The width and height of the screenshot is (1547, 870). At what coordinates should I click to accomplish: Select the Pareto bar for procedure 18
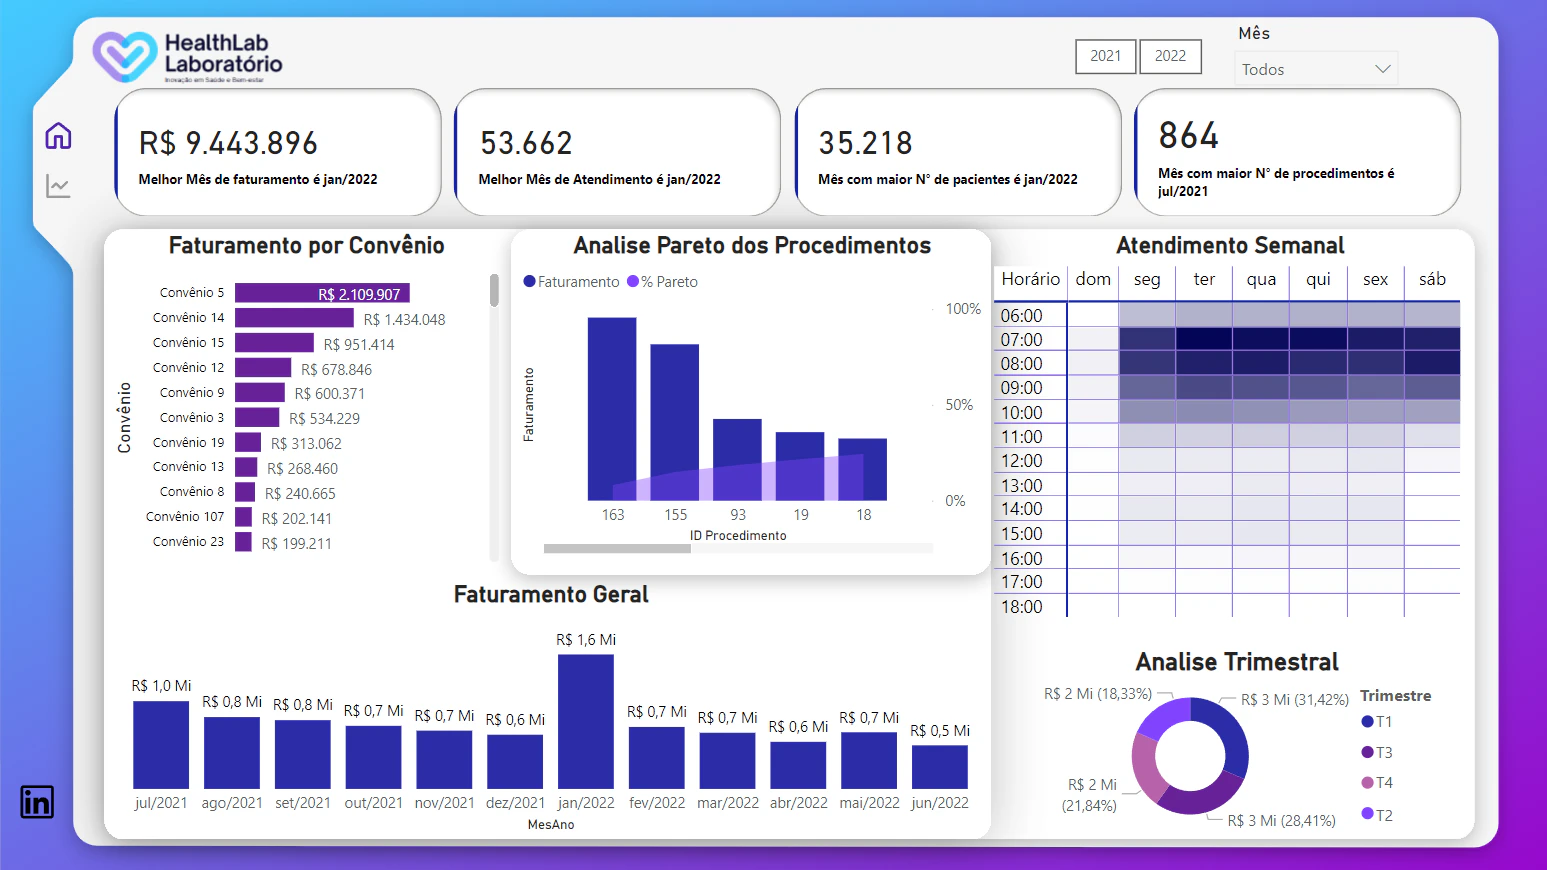[x=863, y=469]
